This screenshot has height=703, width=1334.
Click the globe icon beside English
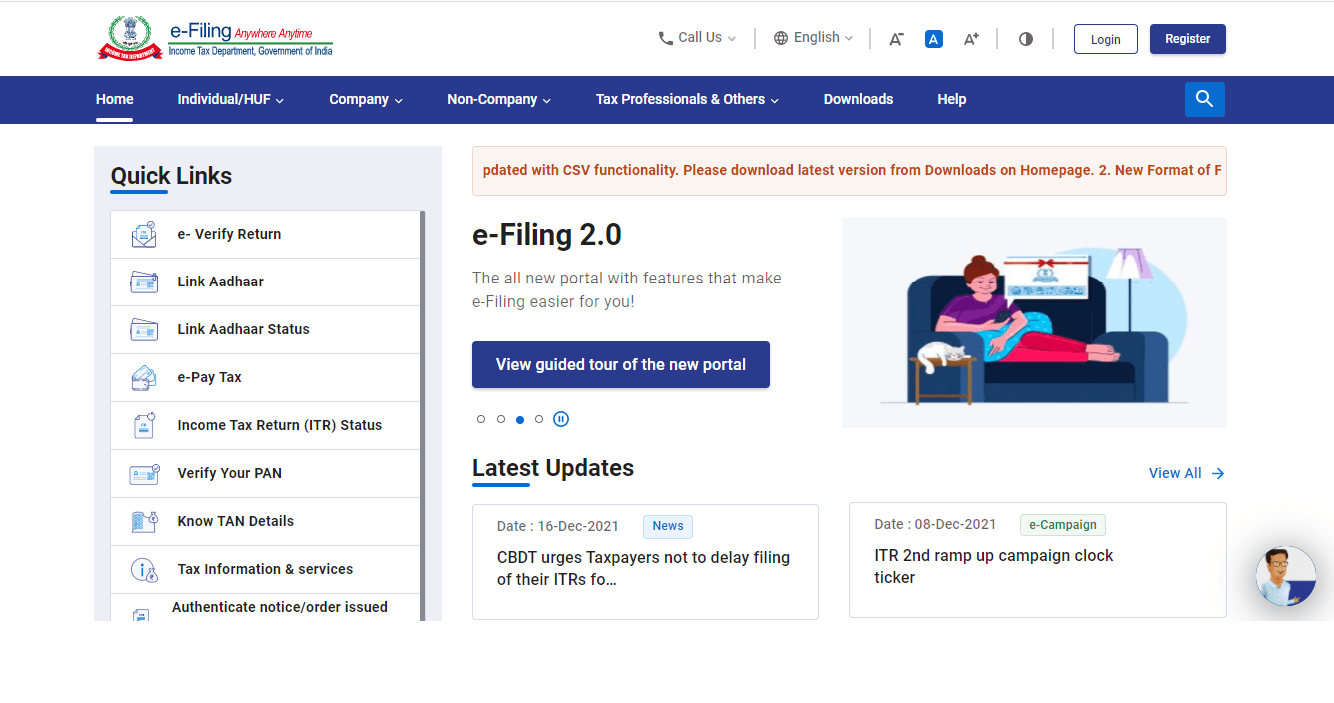point(781,38)
